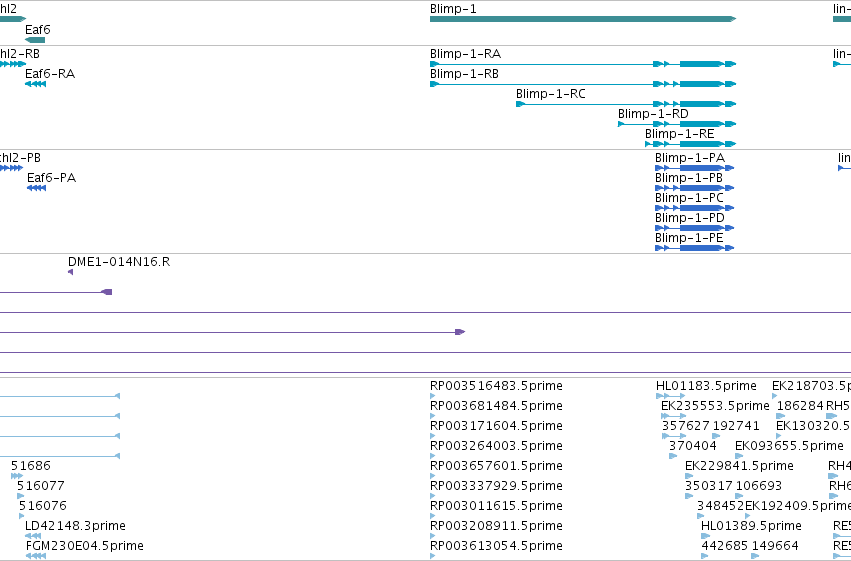851x561 pixels.
Task: Select EST 348452
Action: [721, 506]
